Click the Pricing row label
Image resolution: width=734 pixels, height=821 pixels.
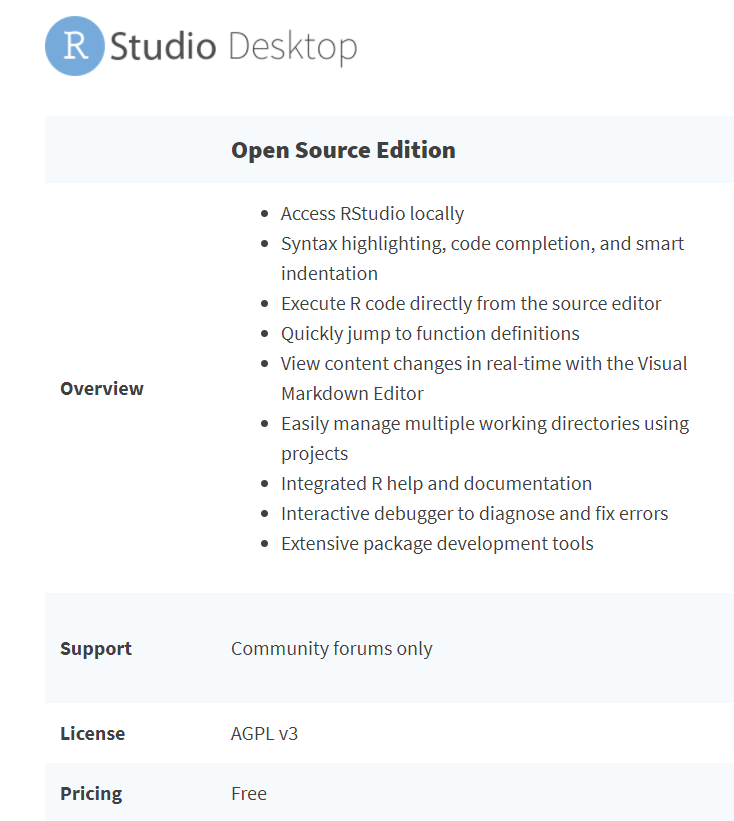click(x=91, y=793)
